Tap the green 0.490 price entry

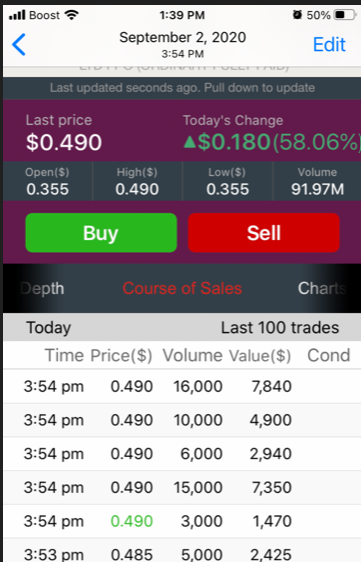132,521
